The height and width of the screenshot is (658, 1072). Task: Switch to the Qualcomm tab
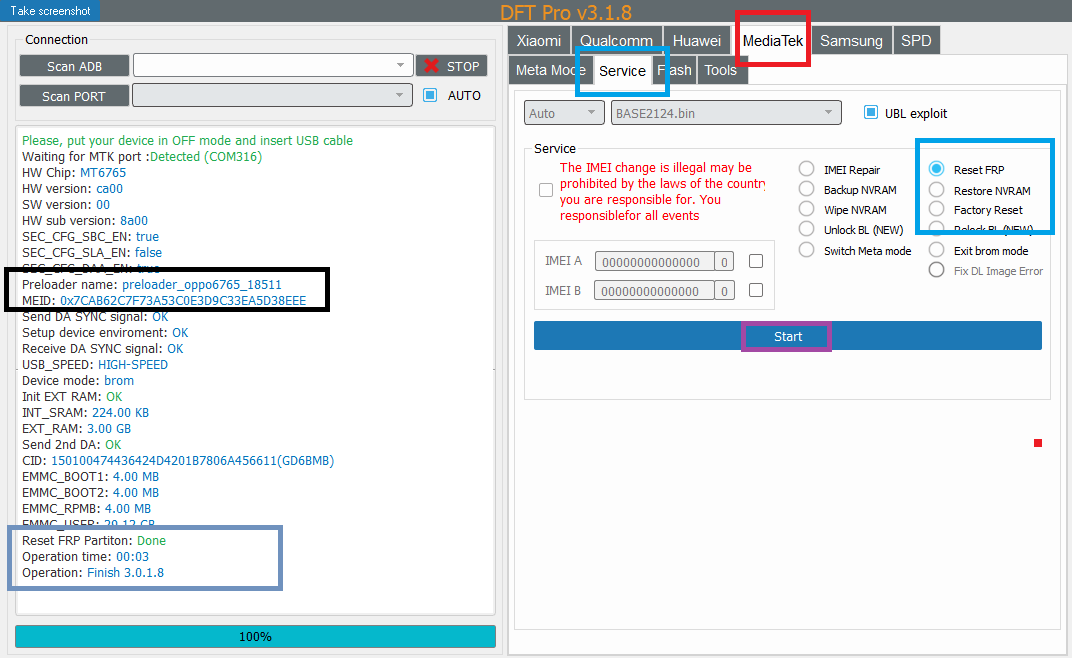tap(617, 40)
